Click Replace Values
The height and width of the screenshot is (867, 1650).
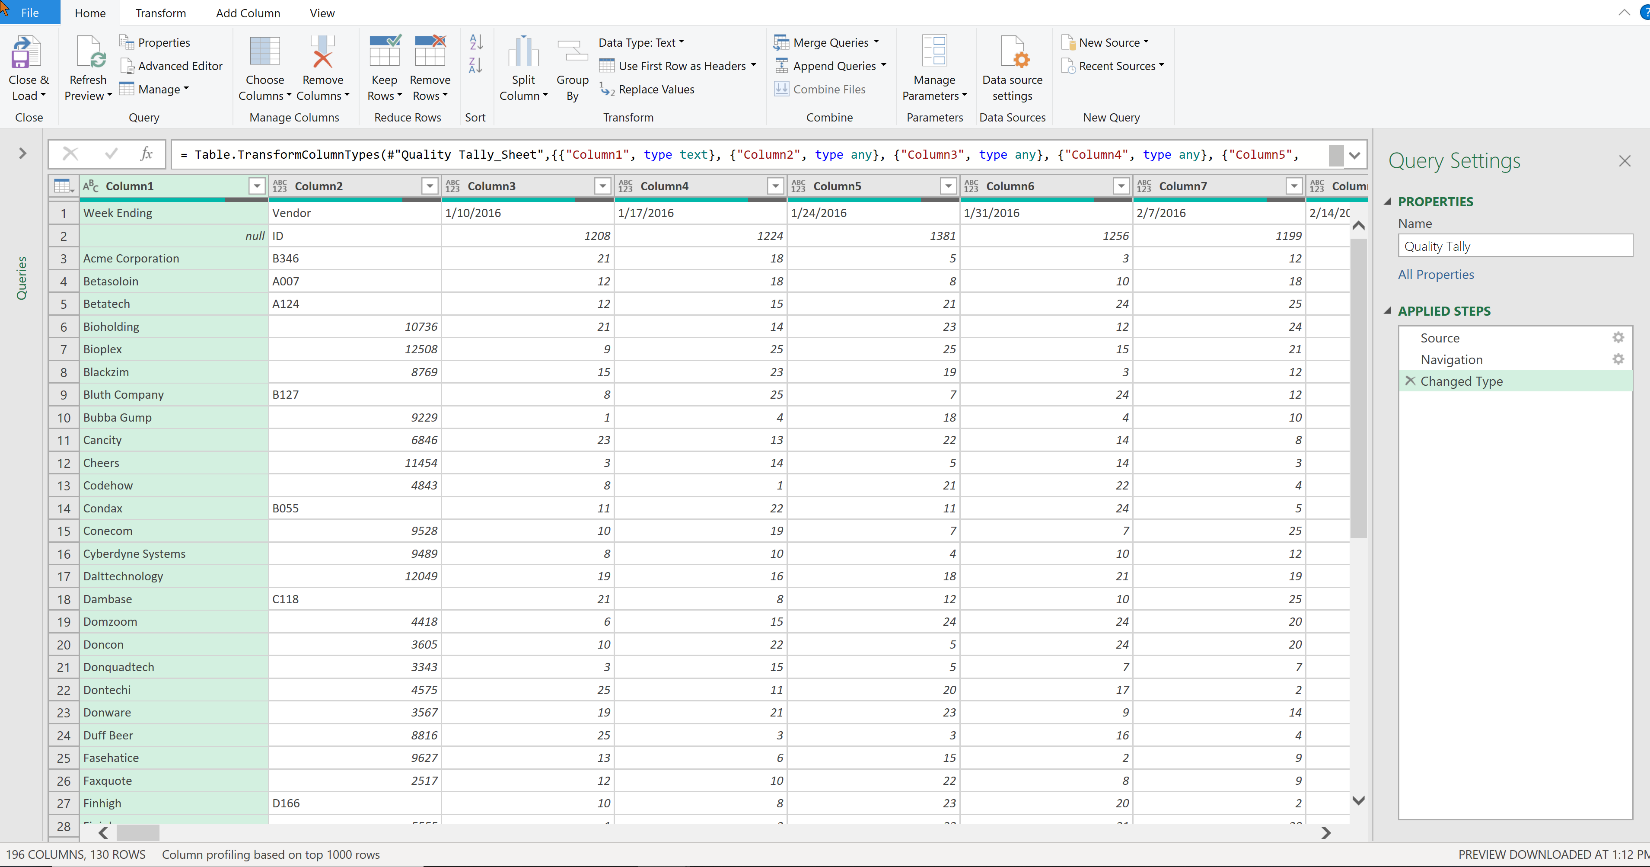(x=647, y=89)
